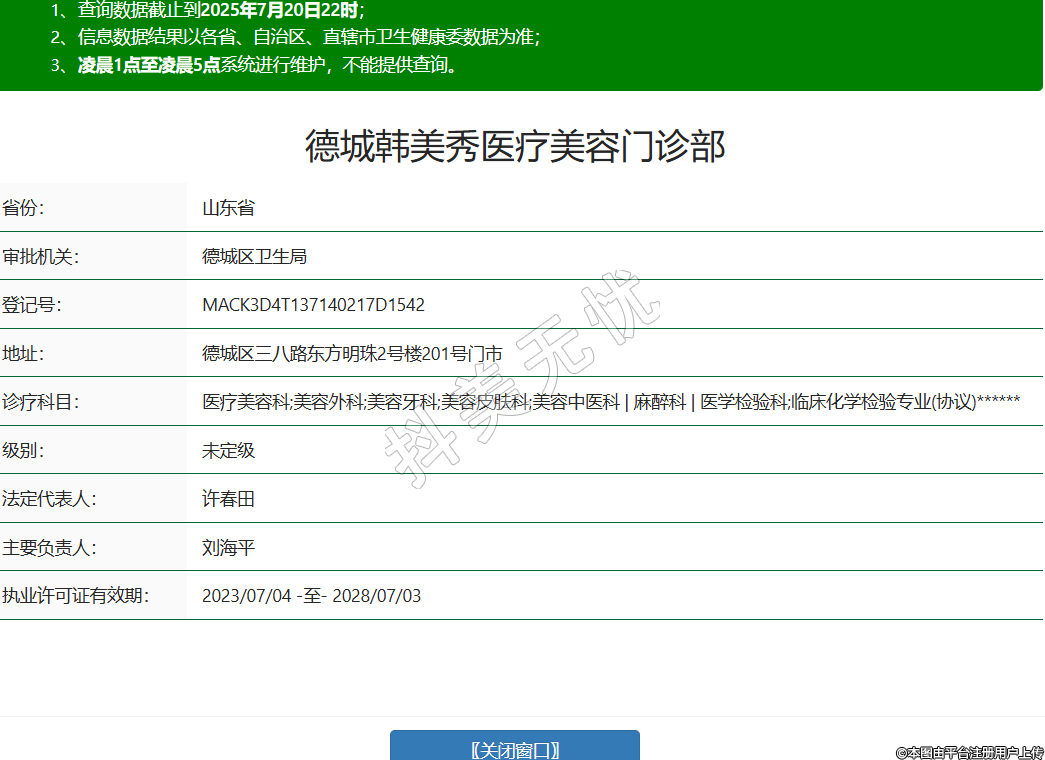Screen dimensions: 1045x760
Task: Click the 诊疗科目 departments list text
Action: click(610, 402)
